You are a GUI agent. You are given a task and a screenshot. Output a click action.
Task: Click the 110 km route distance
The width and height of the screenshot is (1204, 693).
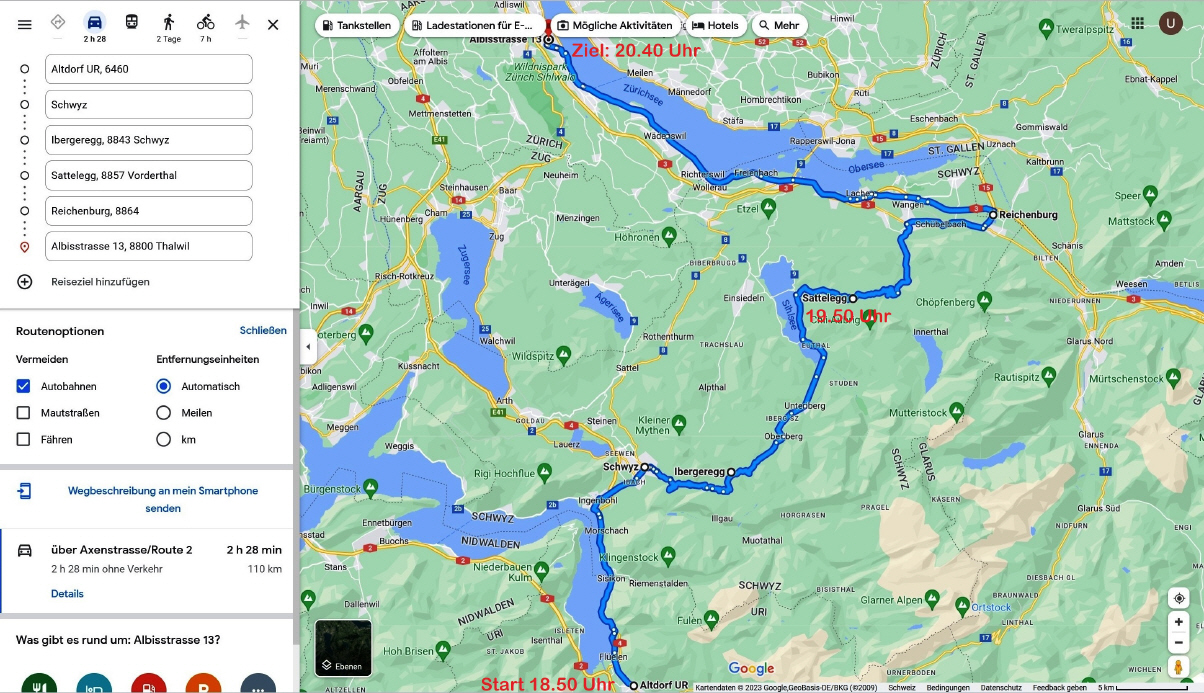[265, 570]
